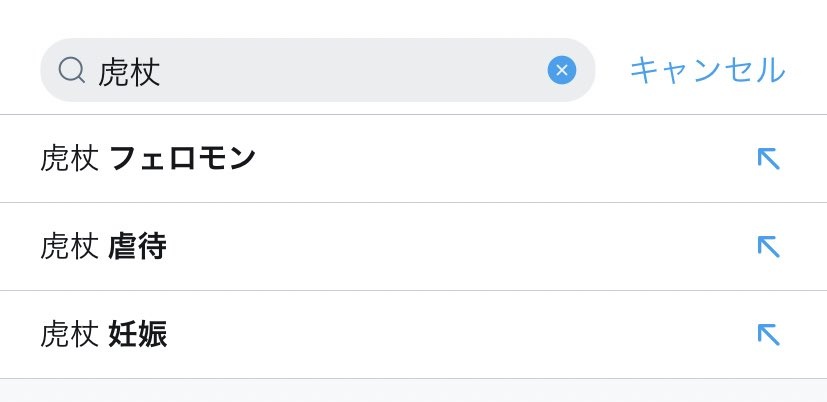The image size is (827, 402).
Task: Click the bold 妊娠 word
Action: coord(138,334)
